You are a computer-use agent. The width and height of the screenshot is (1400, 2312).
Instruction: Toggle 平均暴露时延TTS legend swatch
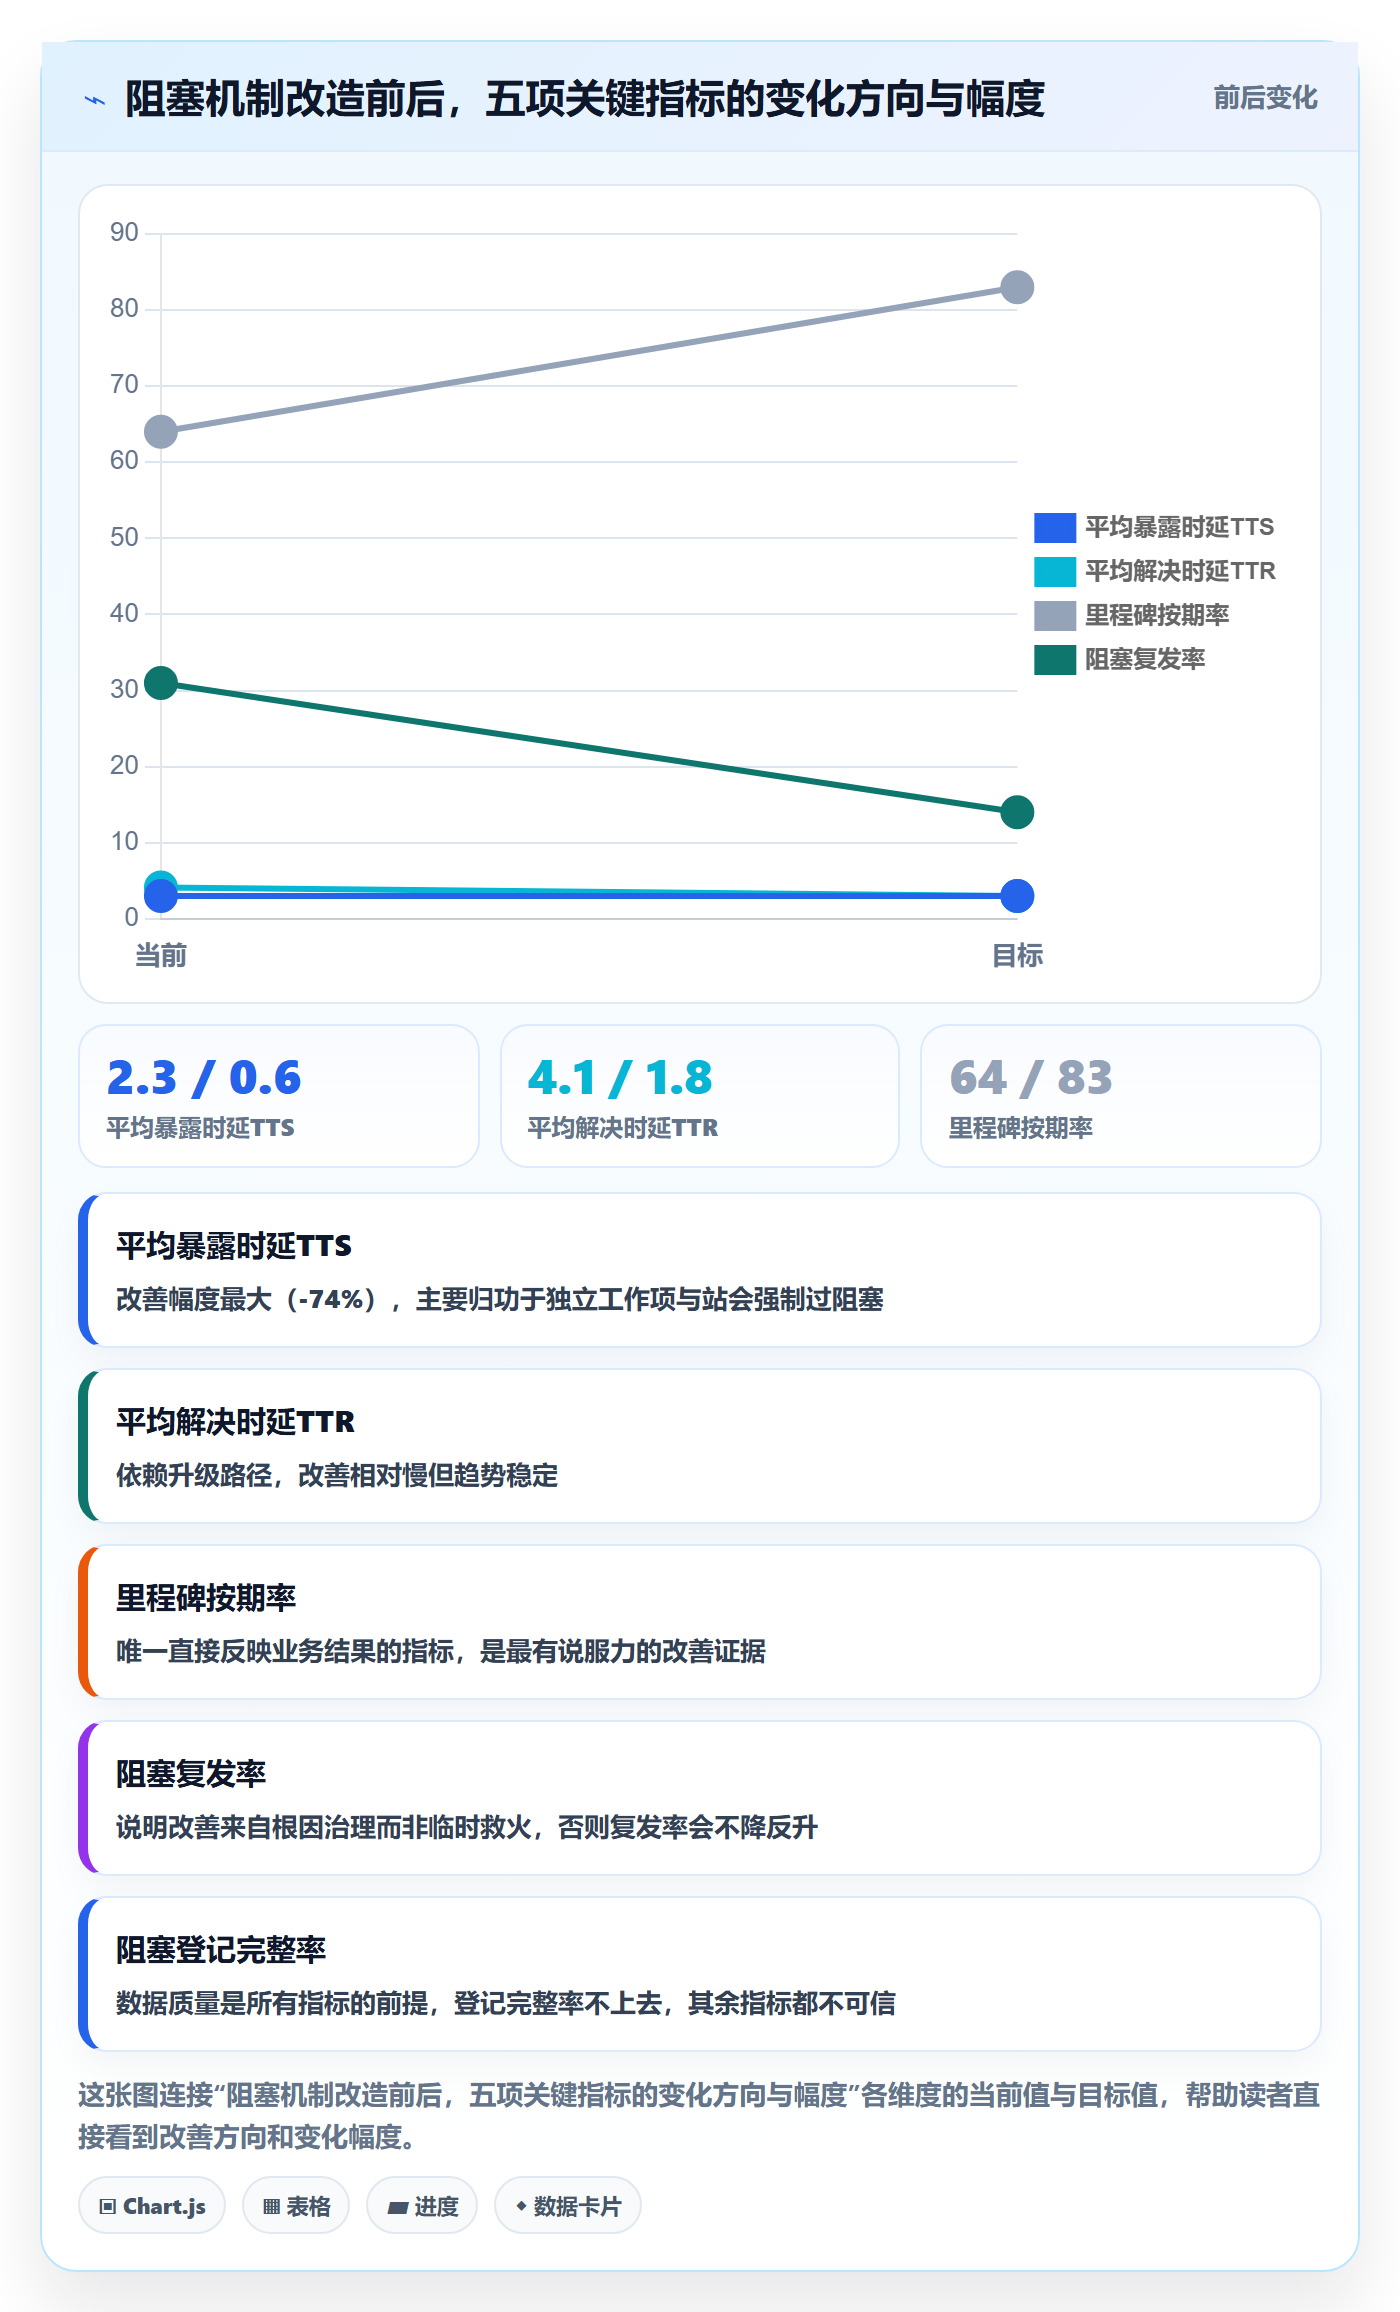click(x=1054, y=527)
